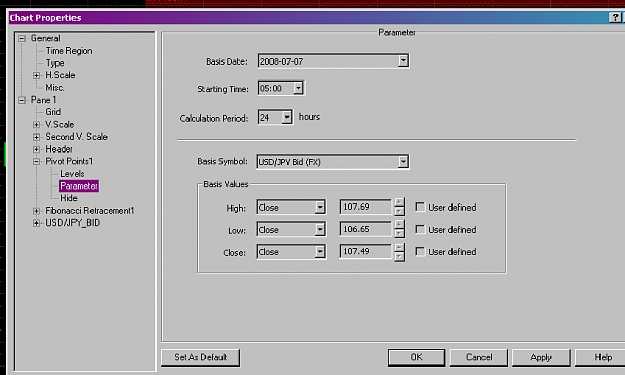
Task: Enable User defined for High
Action: pyautogui.click(x=420, y=207)
